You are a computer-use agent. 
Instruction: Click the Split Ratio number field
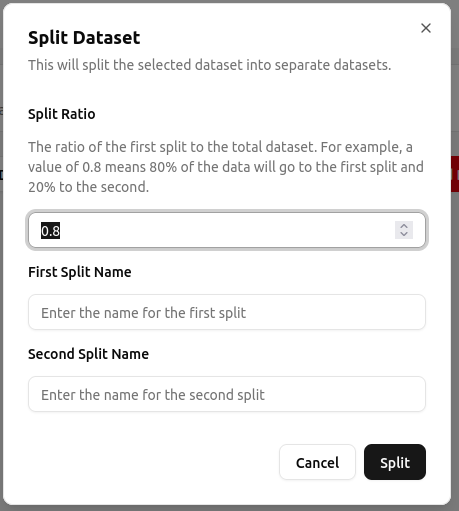pyautogui.click(x=227, y=230)
